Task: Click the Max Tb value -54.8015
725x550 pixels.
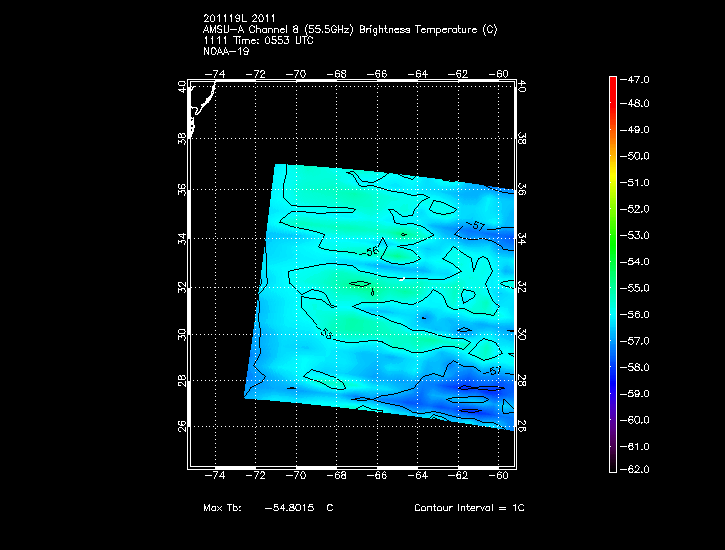Action: click(288, 508)
